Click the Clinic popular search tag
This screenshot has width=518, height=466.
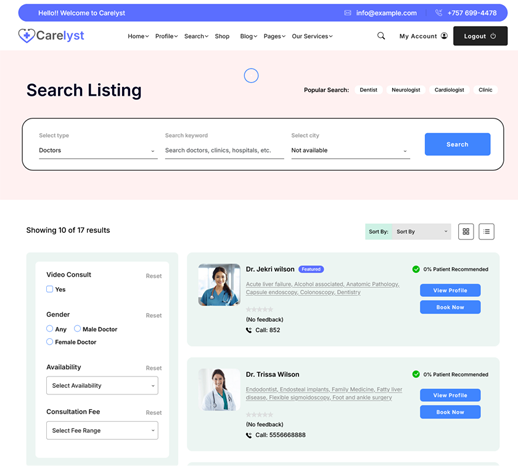[485, 90]
